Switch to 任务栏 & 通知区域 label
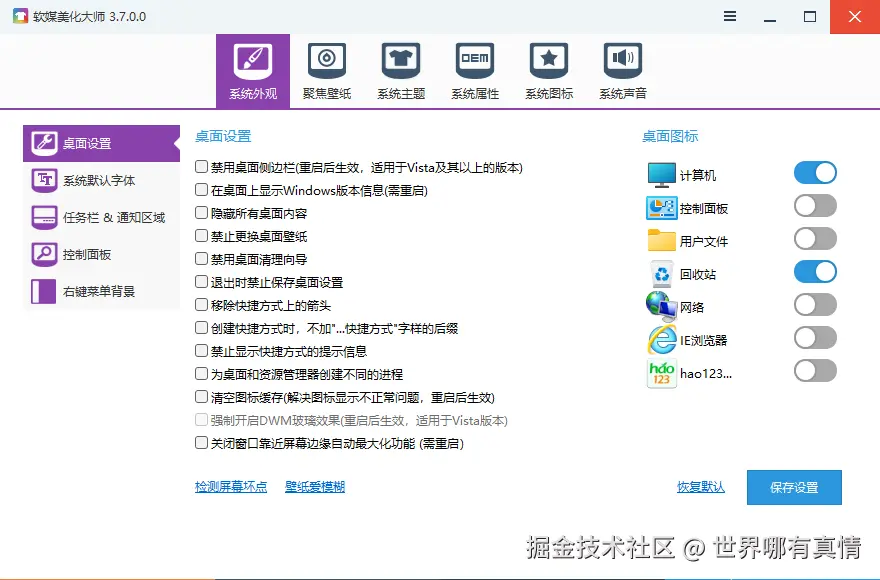 point(114,217)
